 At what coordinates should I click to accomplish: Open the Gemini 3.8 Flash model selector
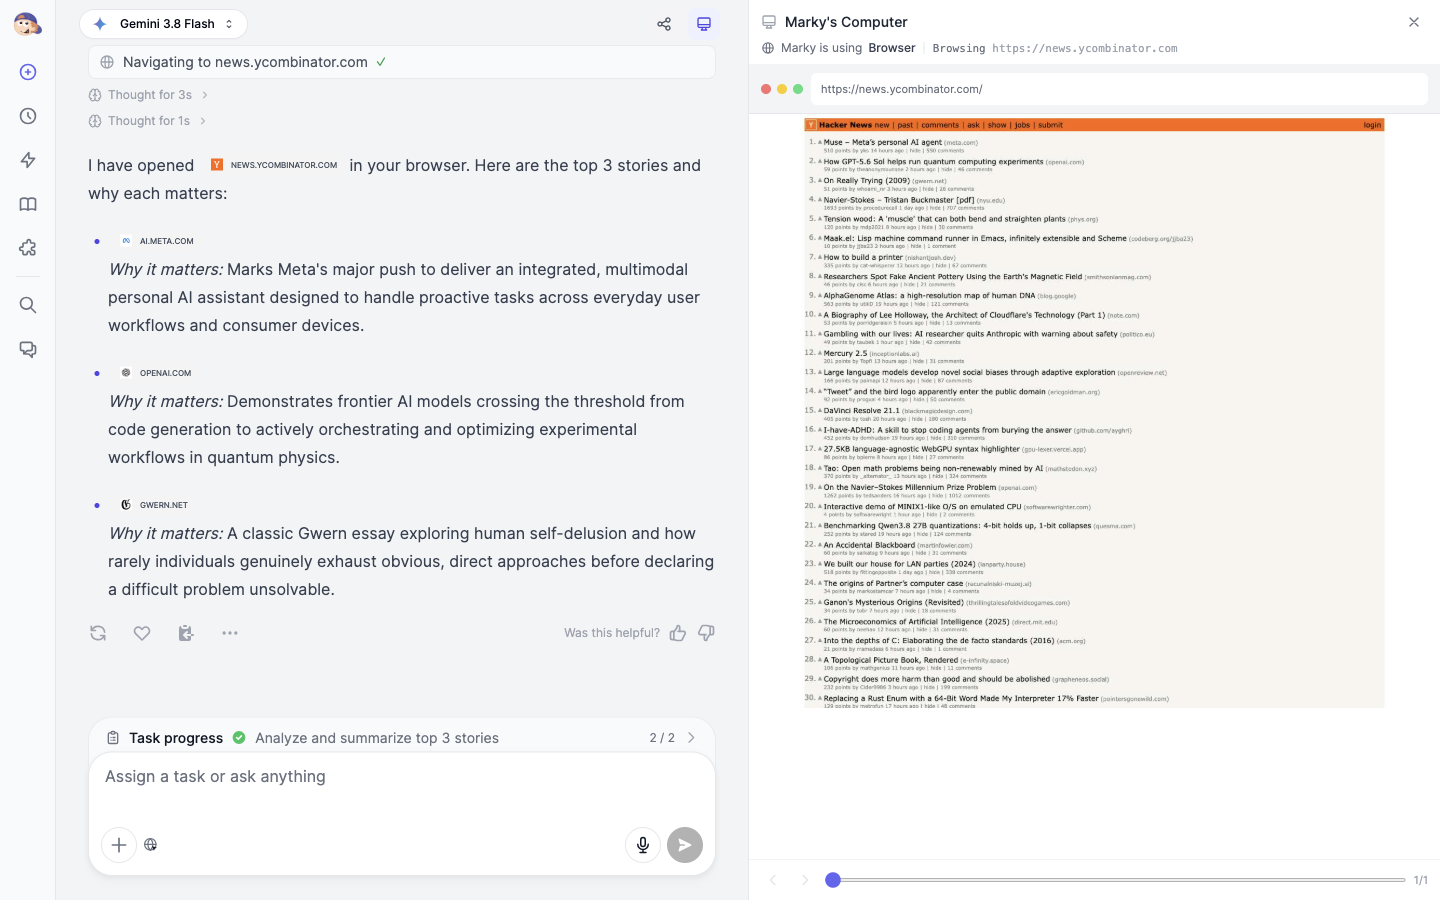coord(164,24)
